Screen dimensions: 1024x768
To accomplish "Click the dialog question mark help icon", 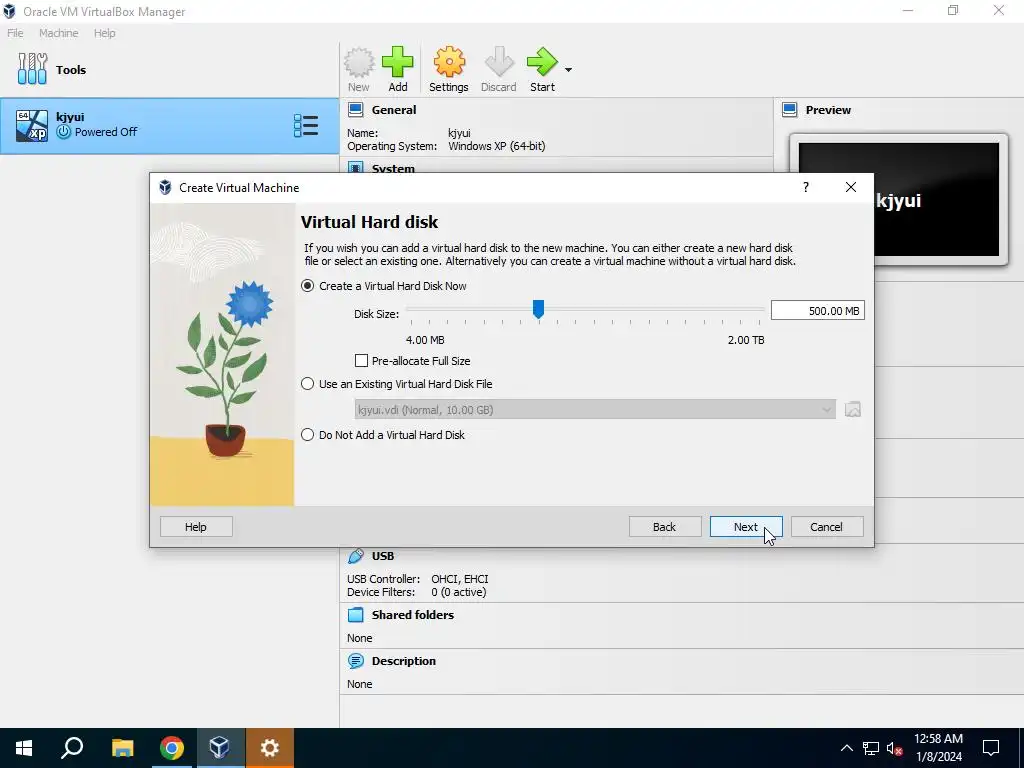I will tap(805, 187).
